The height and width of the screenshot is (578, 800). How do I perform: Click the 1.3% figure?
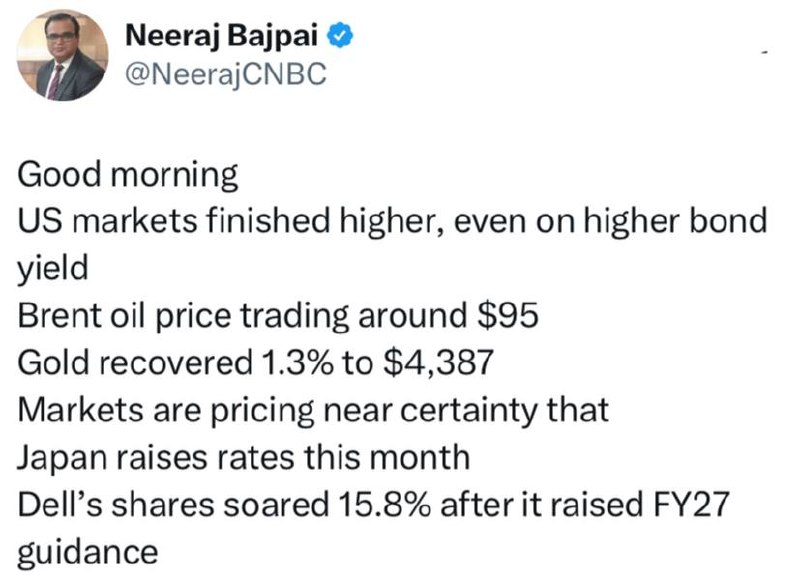point(297,363)
